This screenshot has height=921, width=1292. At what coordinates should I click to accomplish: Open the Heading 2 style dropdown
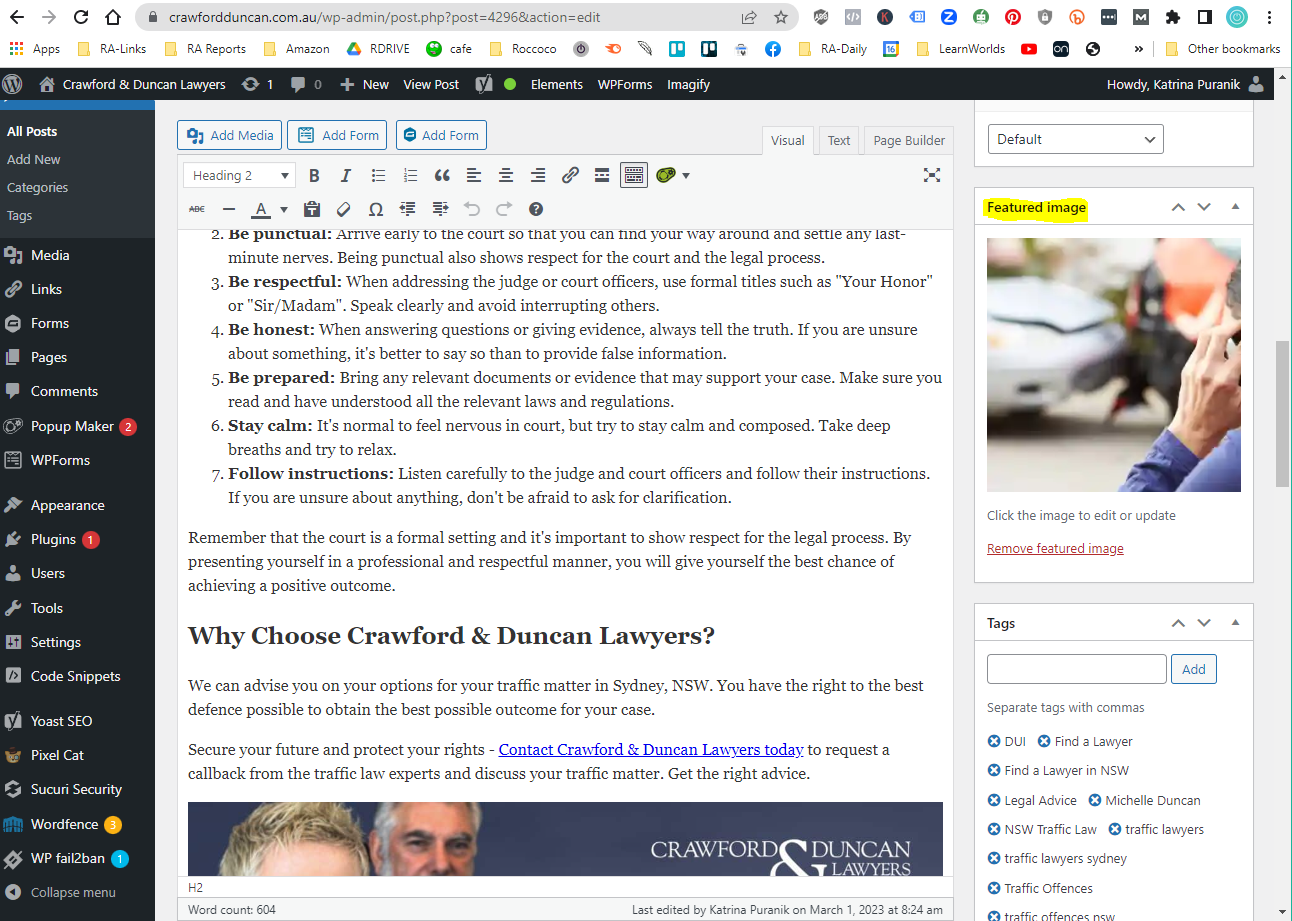(238, 174)
